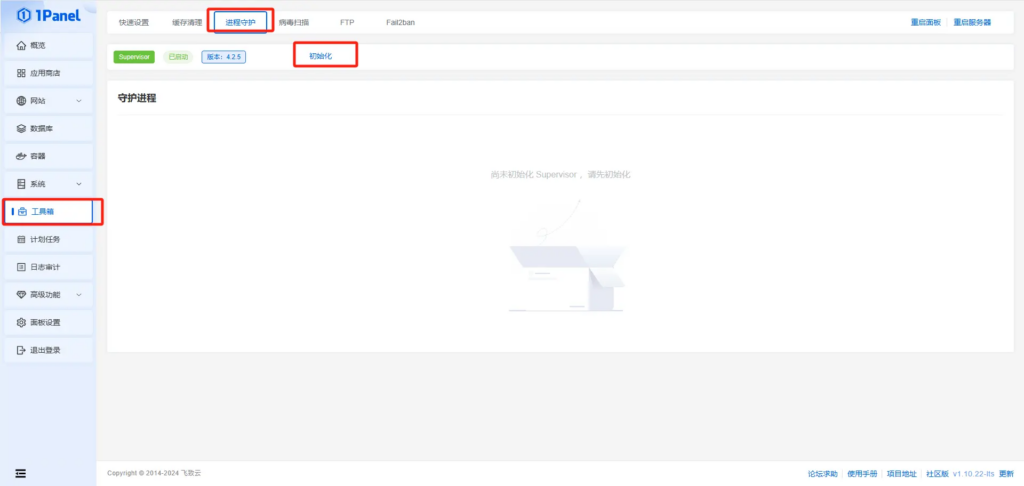Go to 数据库 database page
The width and height of the screenshot is (1024, 486).
tap(42, 129)
